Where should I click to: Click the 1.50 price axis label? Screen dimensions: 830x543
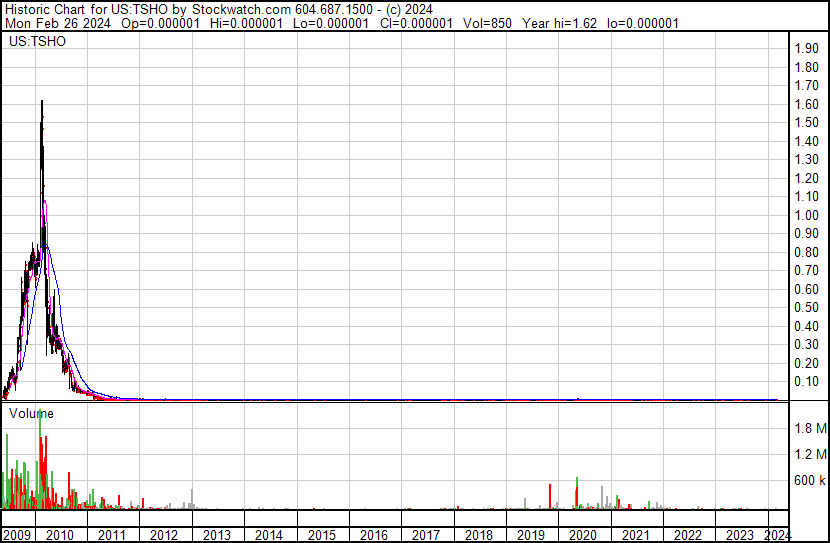pyautogui.click(x=807, y=122)
